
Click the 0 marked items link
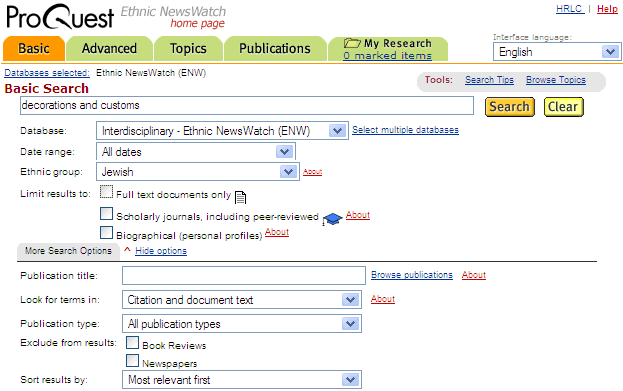point(387,56)
